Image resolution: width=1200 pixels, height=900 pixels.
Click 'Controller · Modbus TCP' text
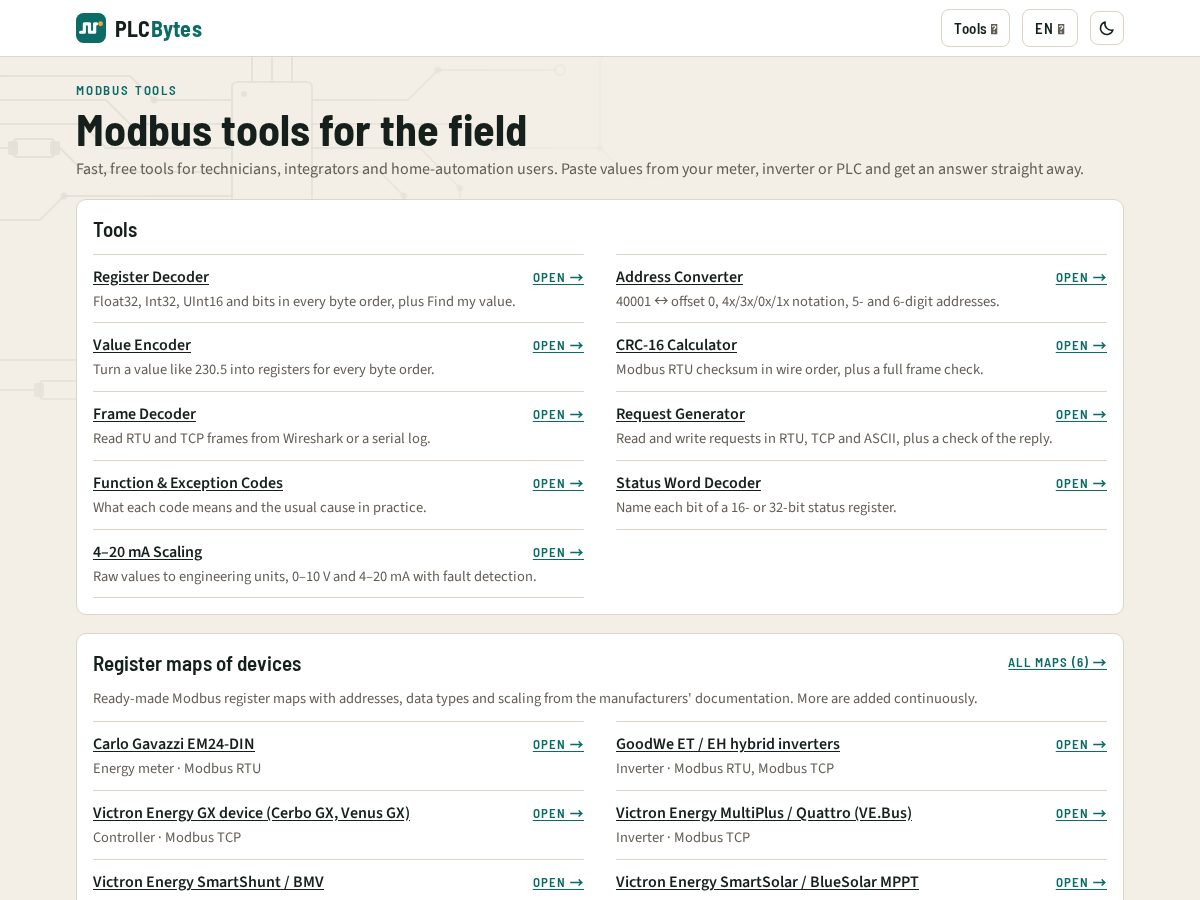tap(167, 838)
